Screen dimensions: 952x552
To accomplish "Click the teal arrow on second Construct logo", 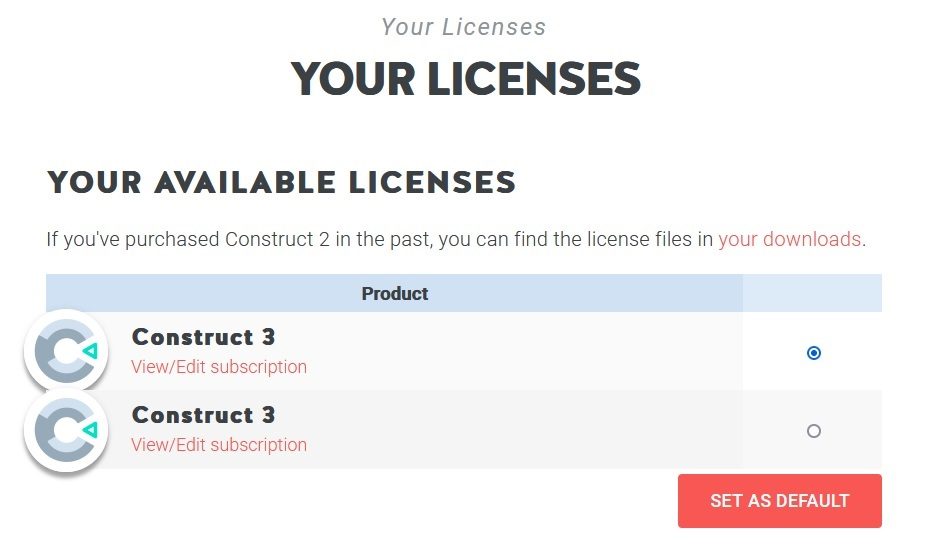I will 90,430.
